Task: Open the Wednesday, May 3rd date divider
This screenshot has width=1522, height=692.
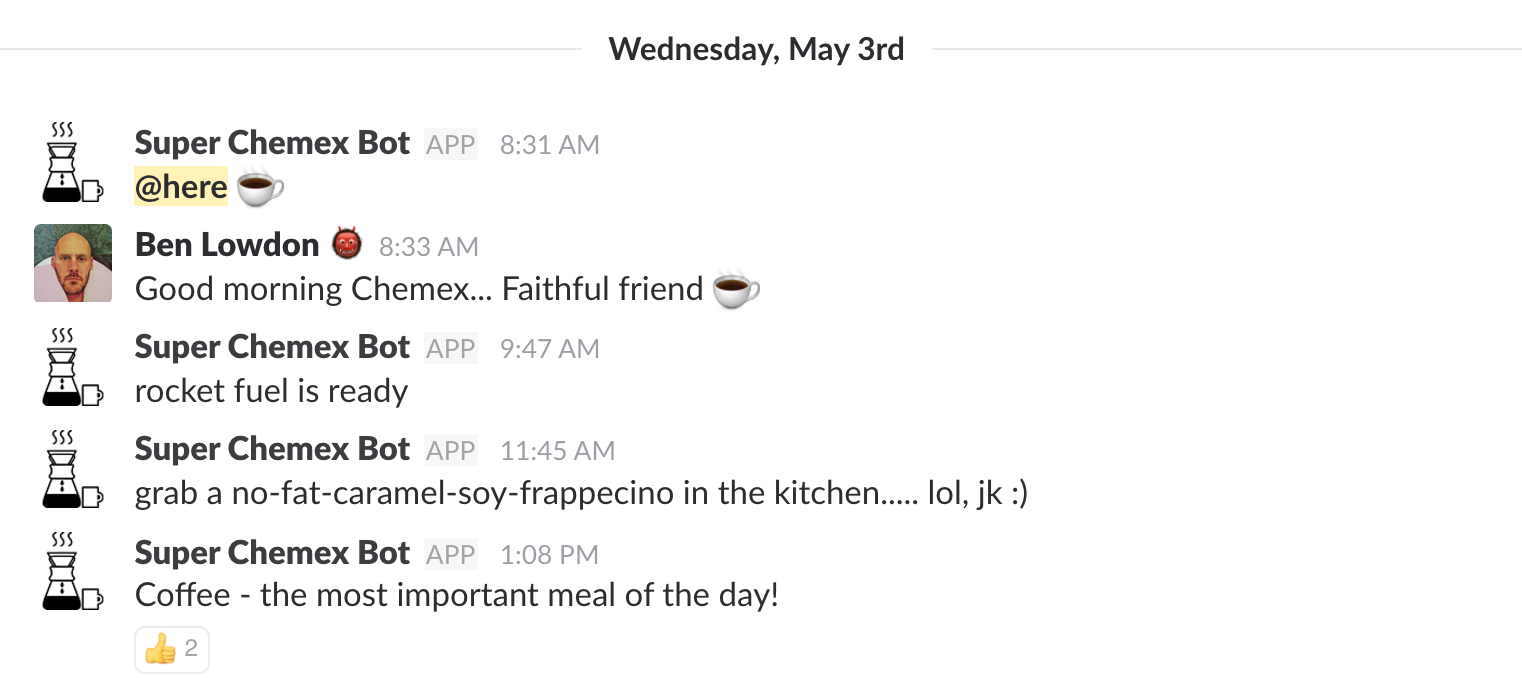Action: [x=756, y=49]
